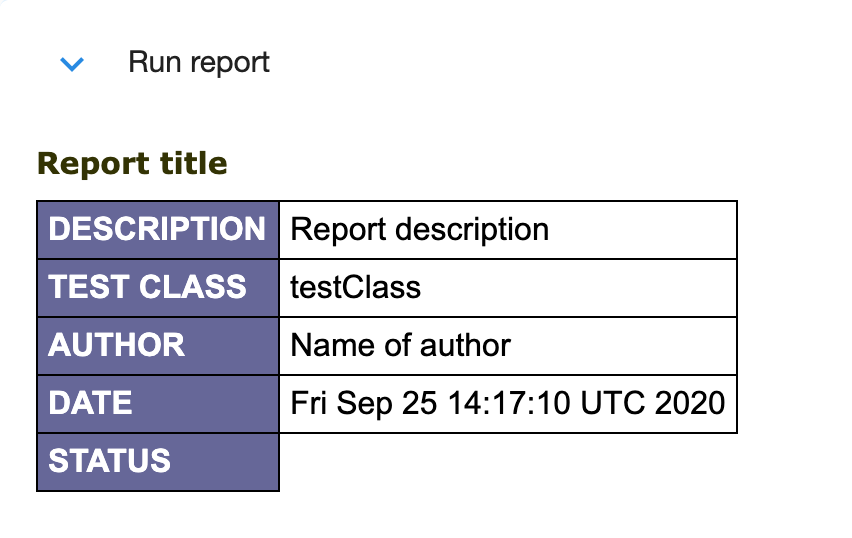Collapse the Run report section chevron
This screenshot has width=852, height=538.
click(72, 64)
